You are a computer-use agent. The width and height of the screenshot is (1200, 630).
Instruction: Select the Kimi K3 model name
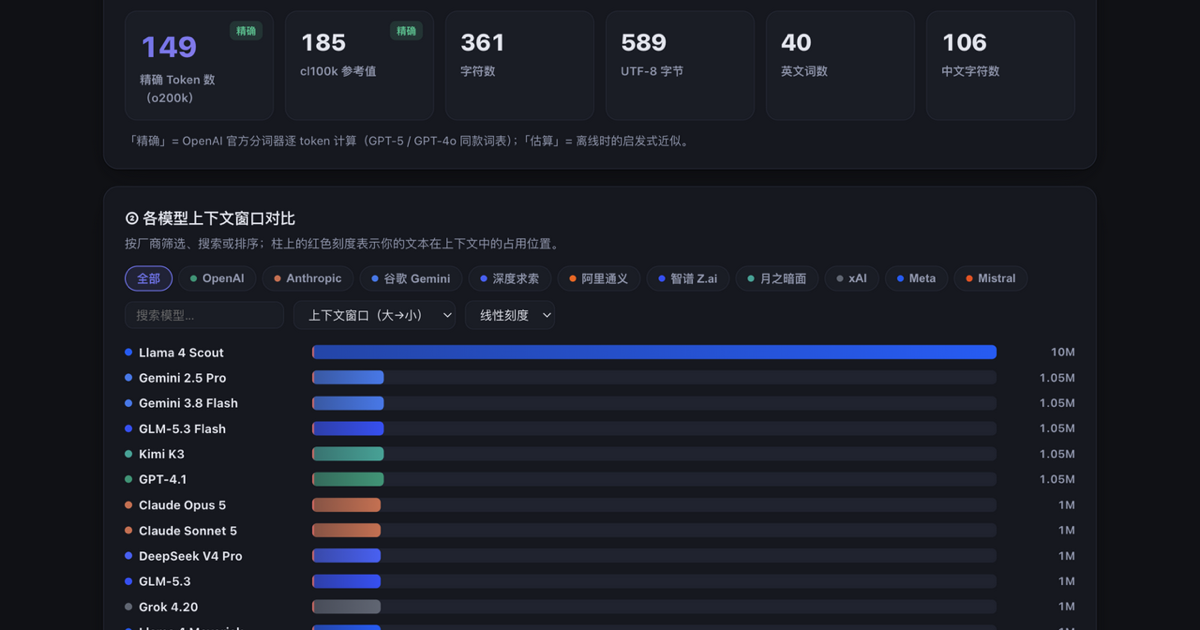pos(161,454)
